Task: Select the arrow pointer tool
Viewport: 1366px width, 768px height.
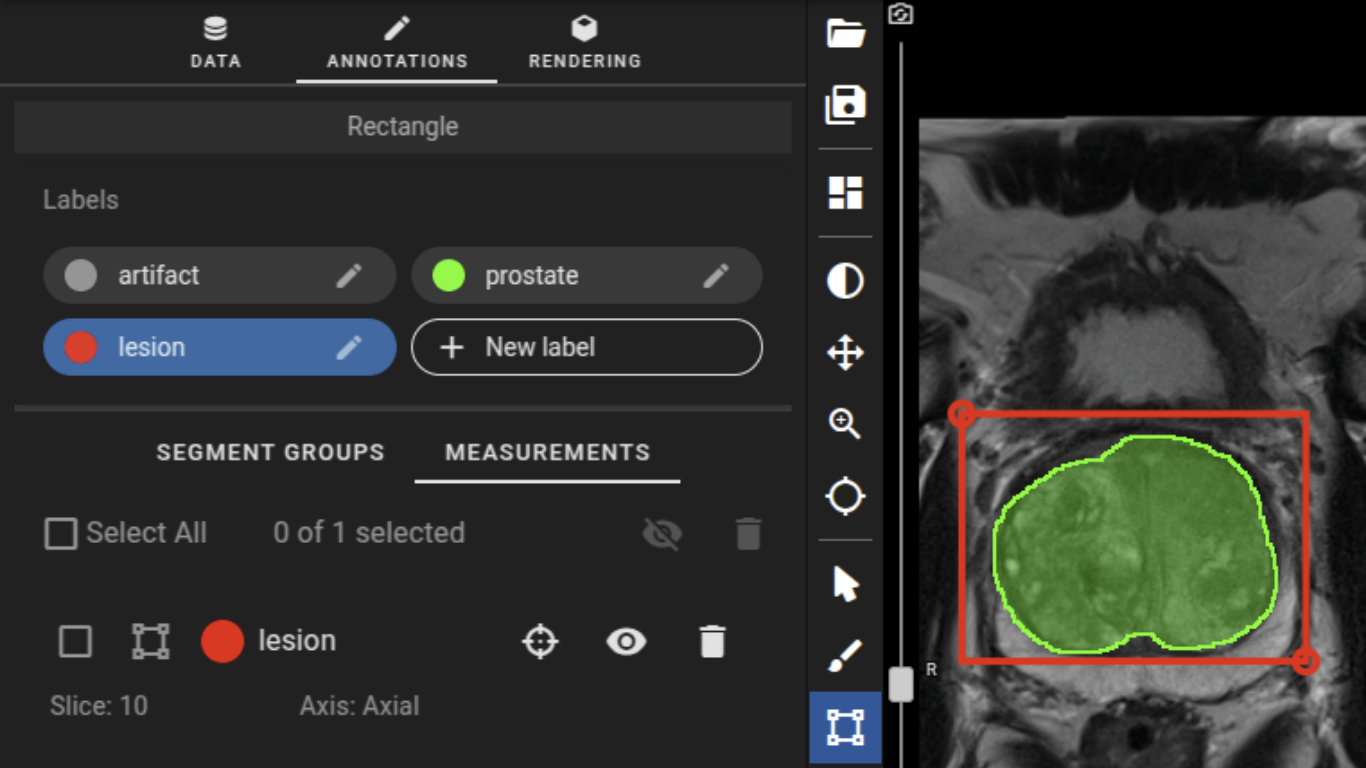Action: (845, 584)
